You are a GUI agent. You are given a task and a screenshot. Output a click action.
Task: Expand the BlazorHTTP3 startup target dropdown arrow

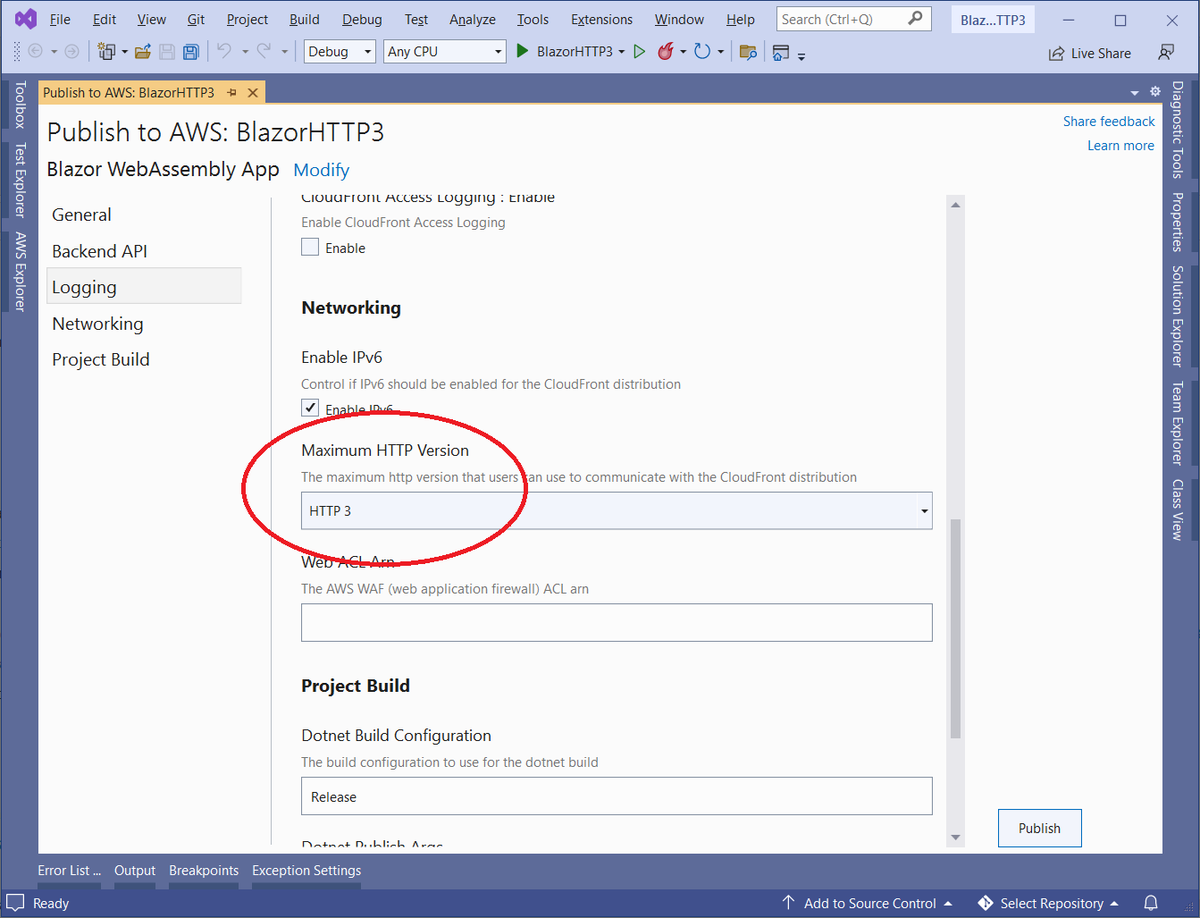(622, 51)
